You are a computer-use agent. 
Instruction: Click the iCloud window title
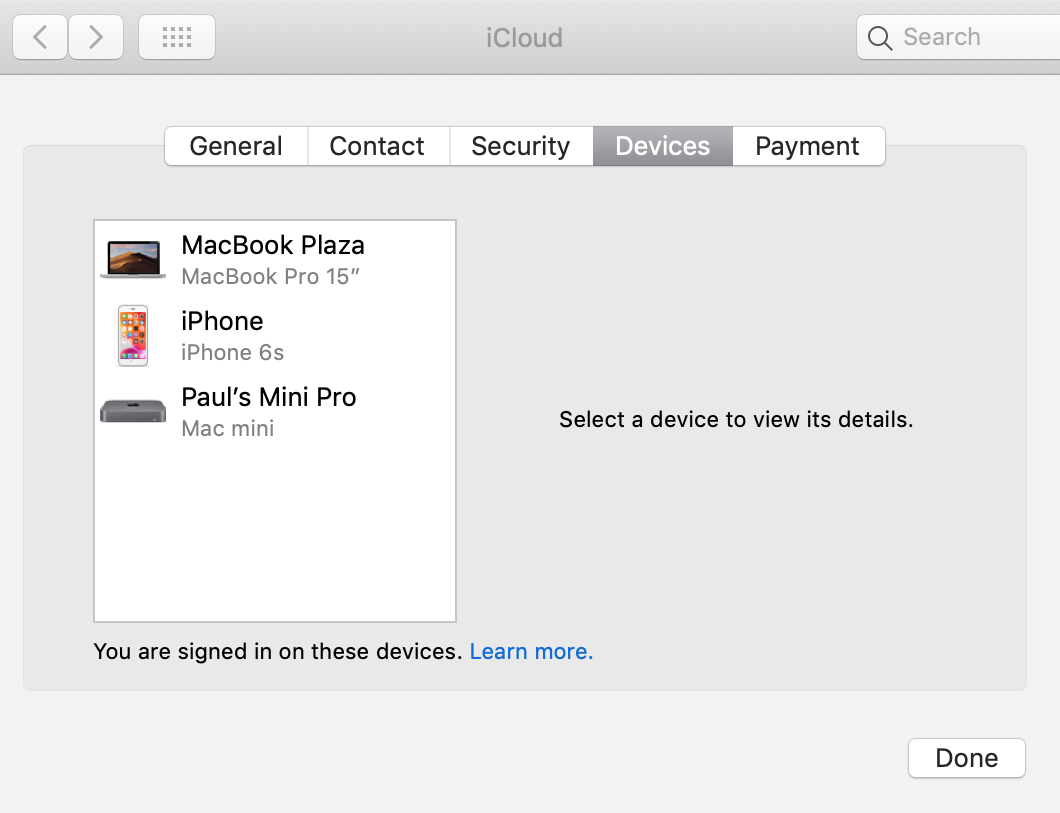tap(525, 38)
